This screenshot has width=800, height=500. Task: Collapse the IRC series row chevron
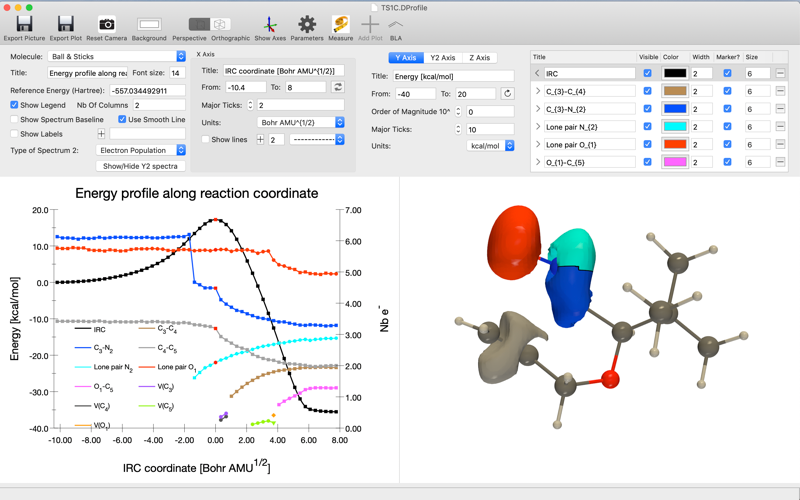tap(537, 73)
